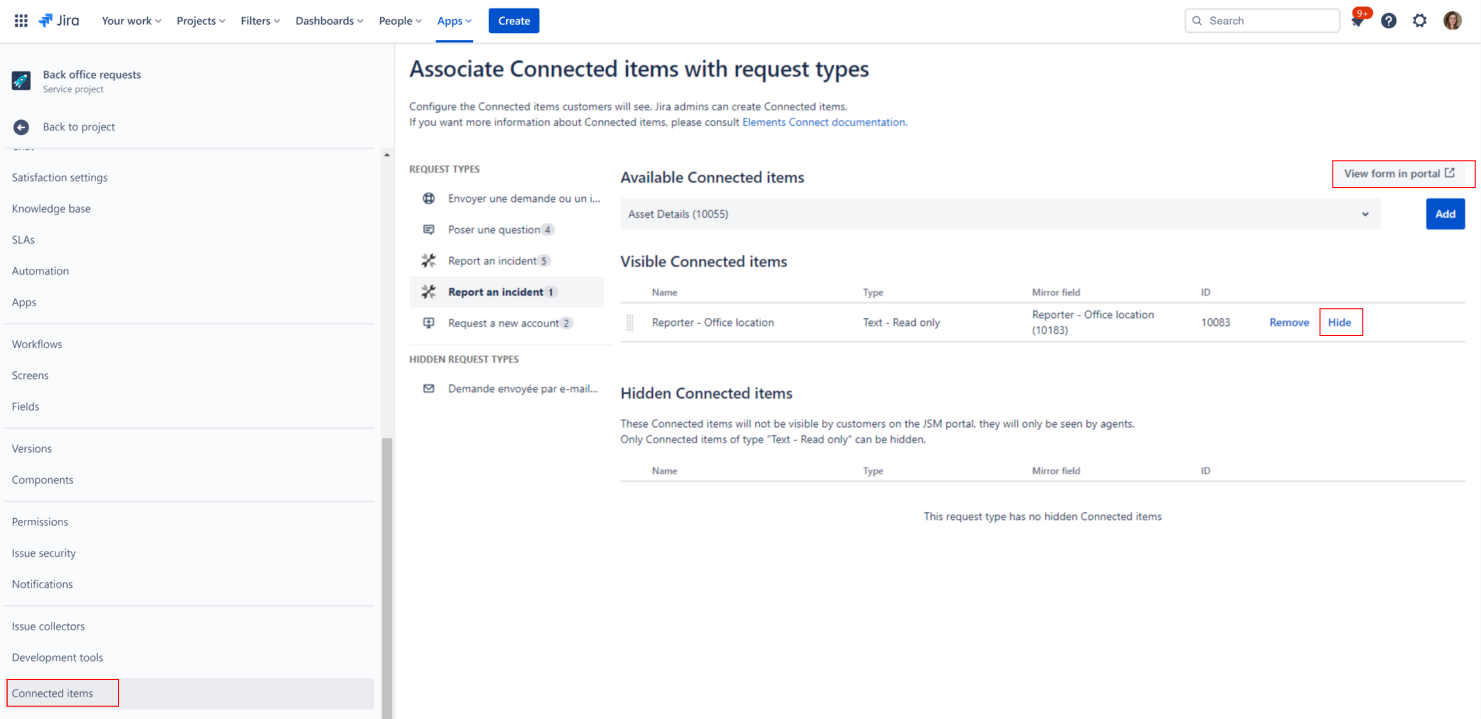
Task: Click the blue Add button
Action: point(1445,214)
